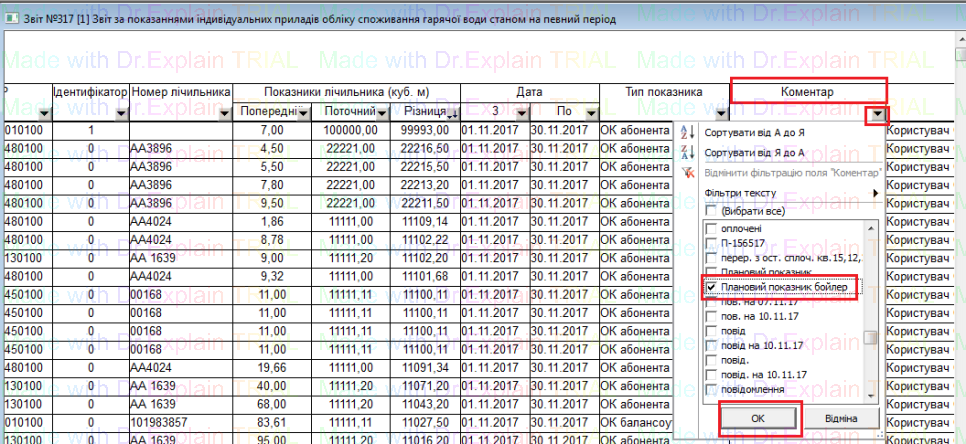Click the sort Z to A icon
The width and height of the screenshot is (966, 444).
[x=686, y=153]
